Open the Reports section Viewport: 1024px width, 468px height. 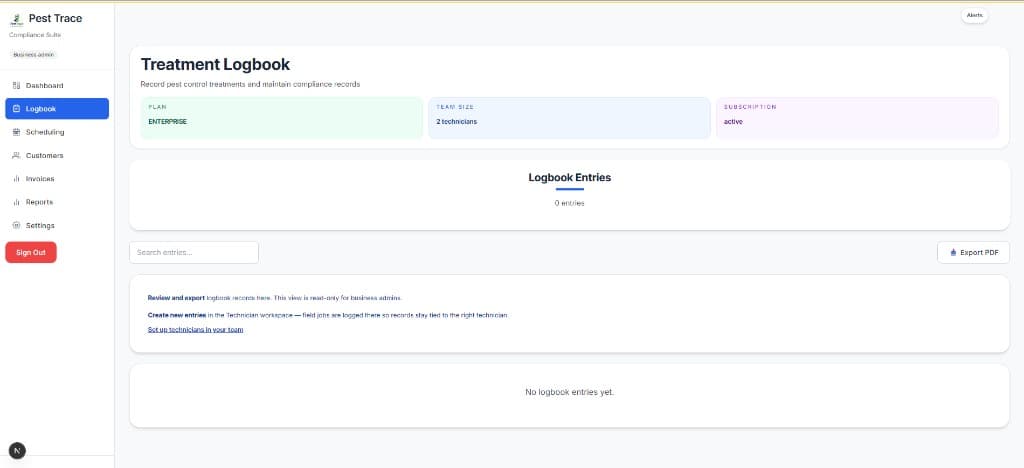pos(57,202)
